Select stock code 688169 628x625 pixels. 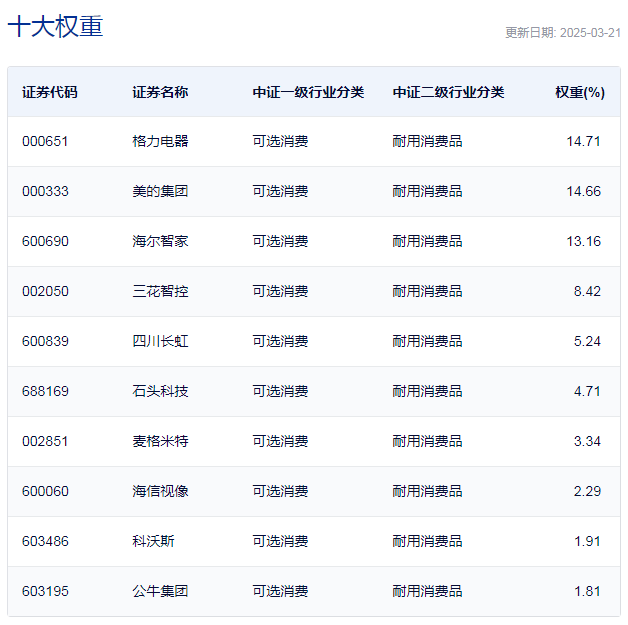(x=45, y=391)
